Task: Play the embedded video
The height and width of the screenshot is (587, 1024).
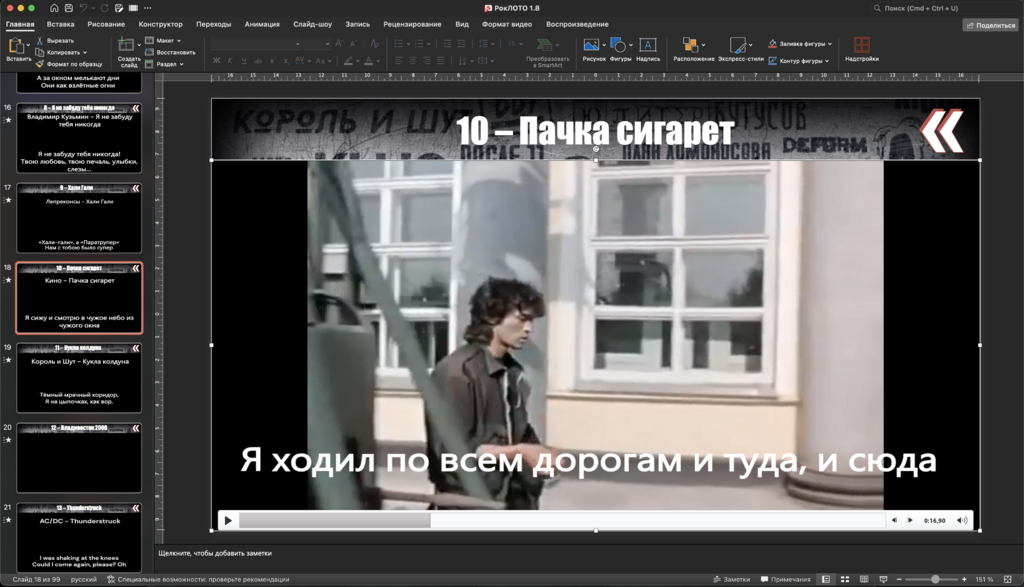Action: tap(228, 520)
